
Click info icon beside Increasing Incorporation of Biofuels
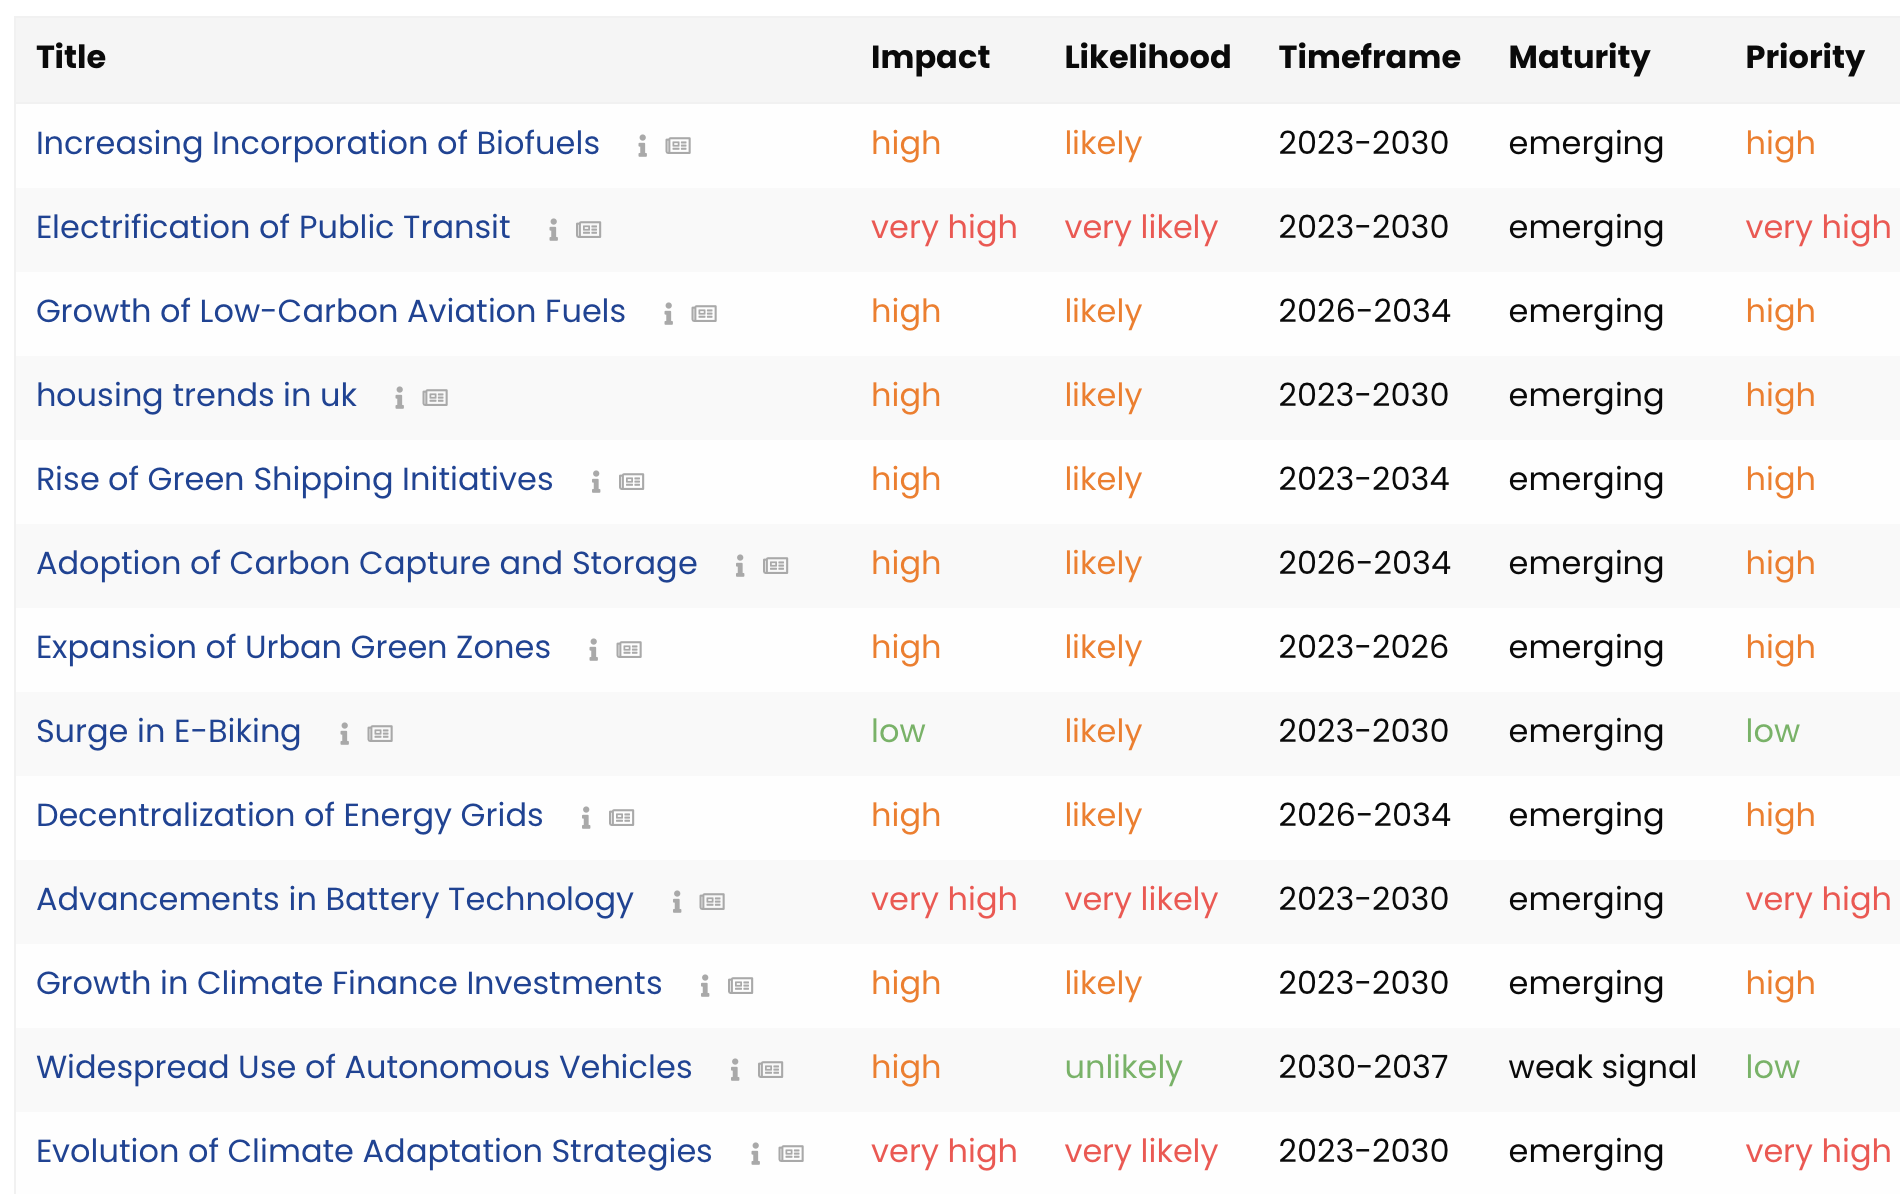coord(642,146)
